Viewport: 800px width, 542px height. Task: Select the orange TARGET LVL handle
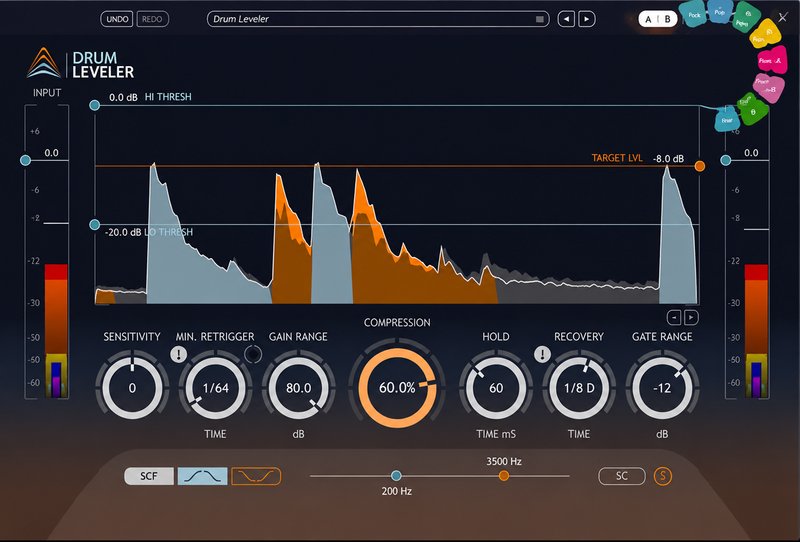[700, 166]
